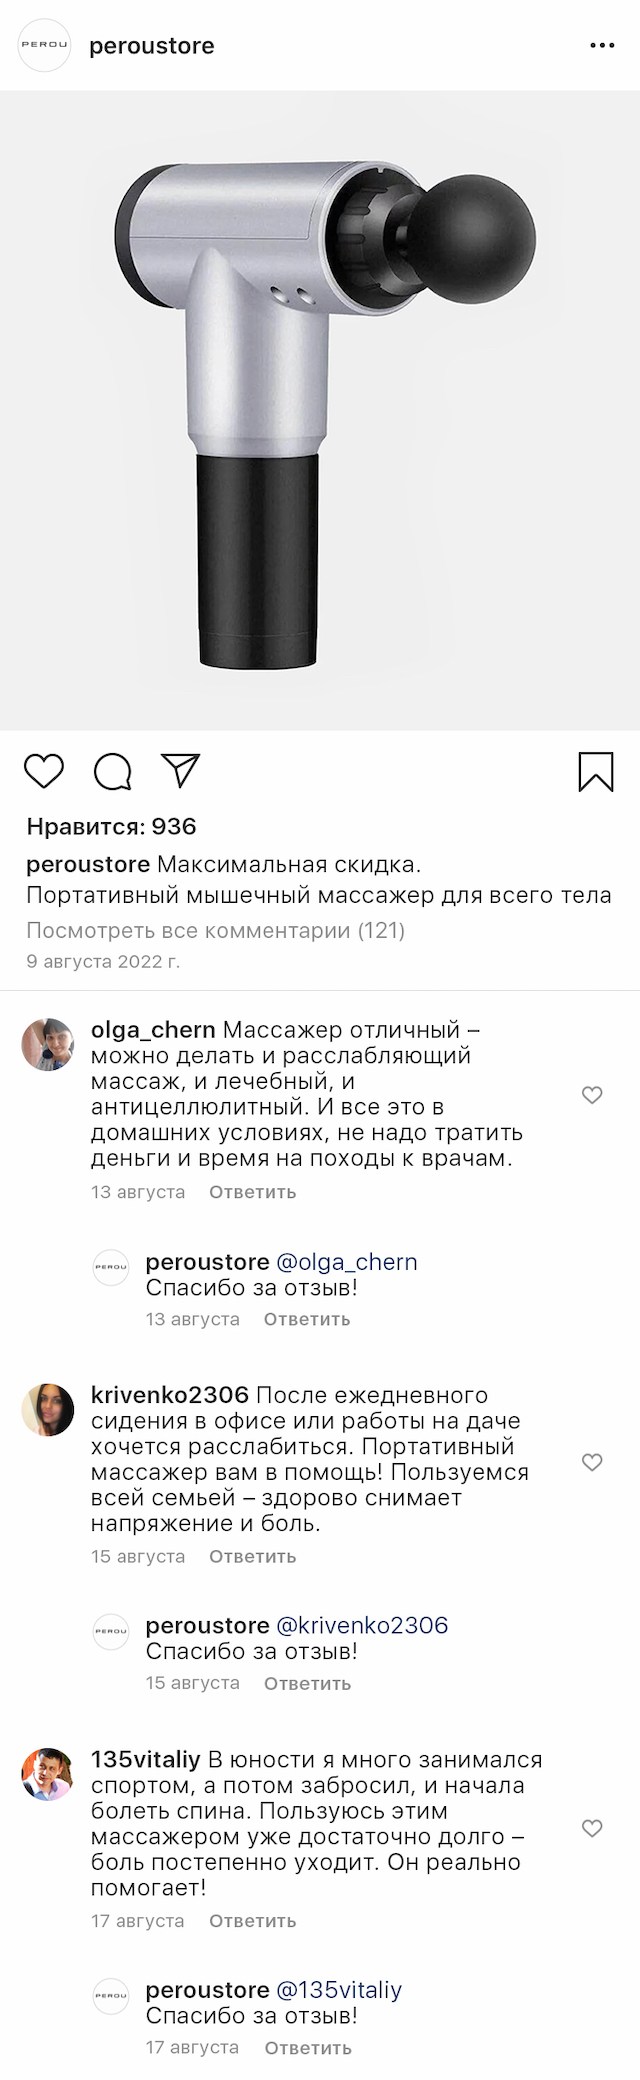View likes count "Нравится: 936"
The width and height of the screenshot is (640, 2080).
tap(111, 826)
